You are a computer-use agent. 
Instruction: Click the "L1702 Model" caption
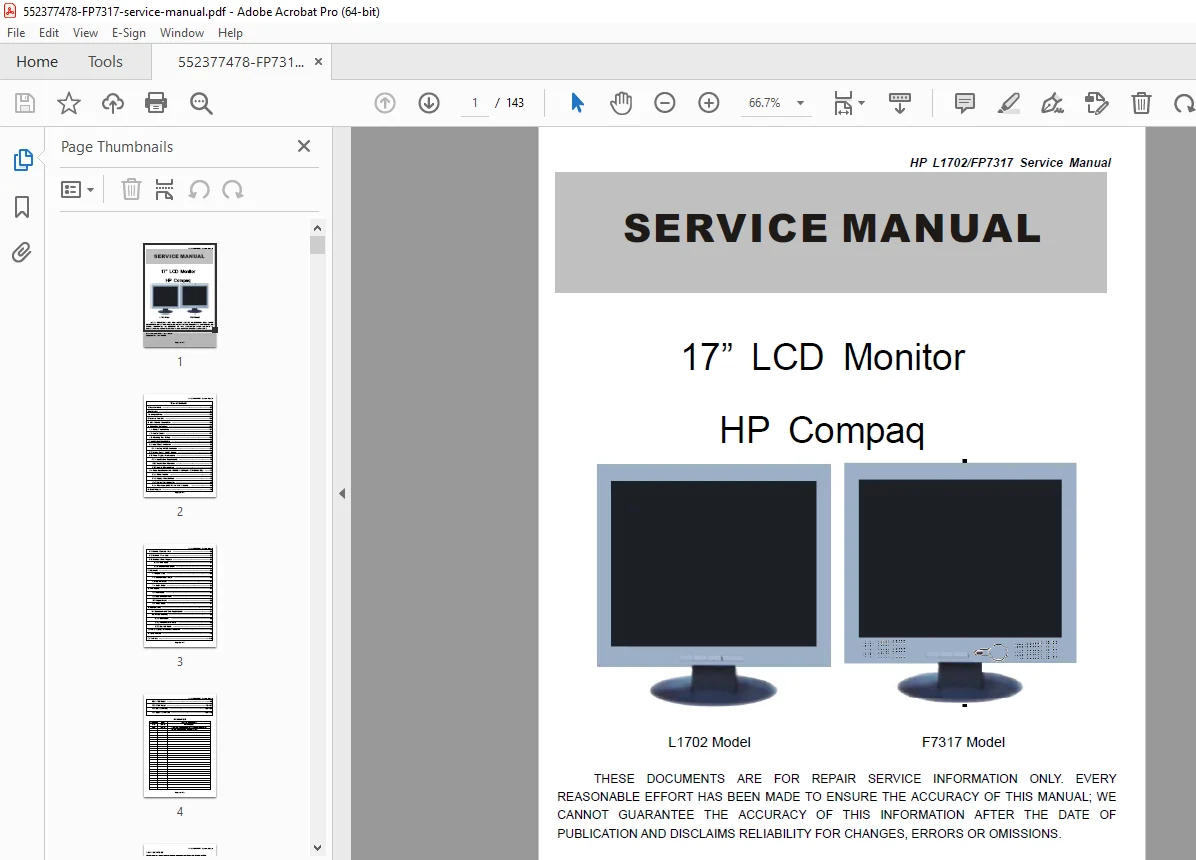pyautogui.click(x=709, y=742)
